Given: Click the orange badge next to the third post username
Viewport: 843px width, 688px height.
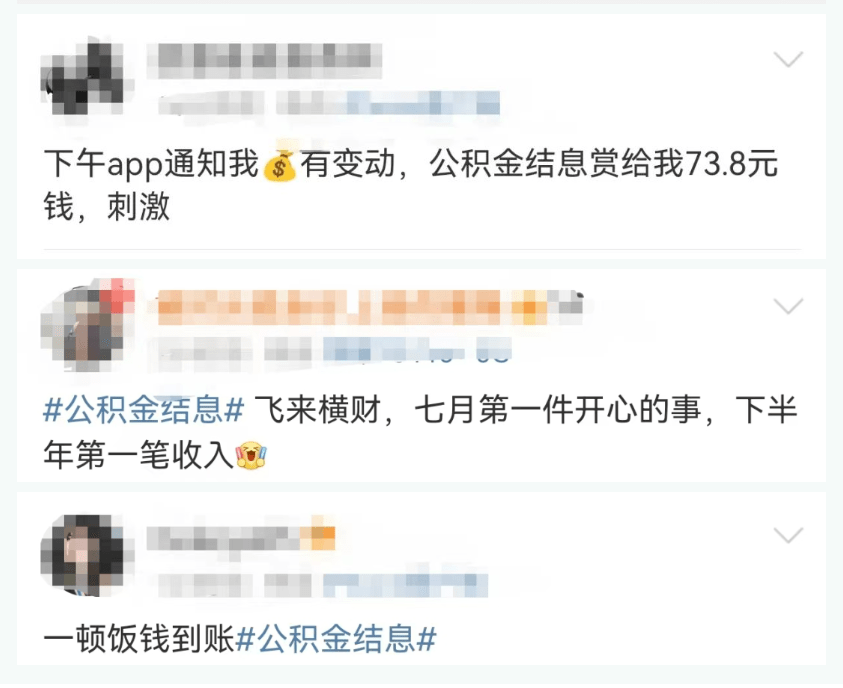Looking at the screenshot, I should (x=318, y=535).
